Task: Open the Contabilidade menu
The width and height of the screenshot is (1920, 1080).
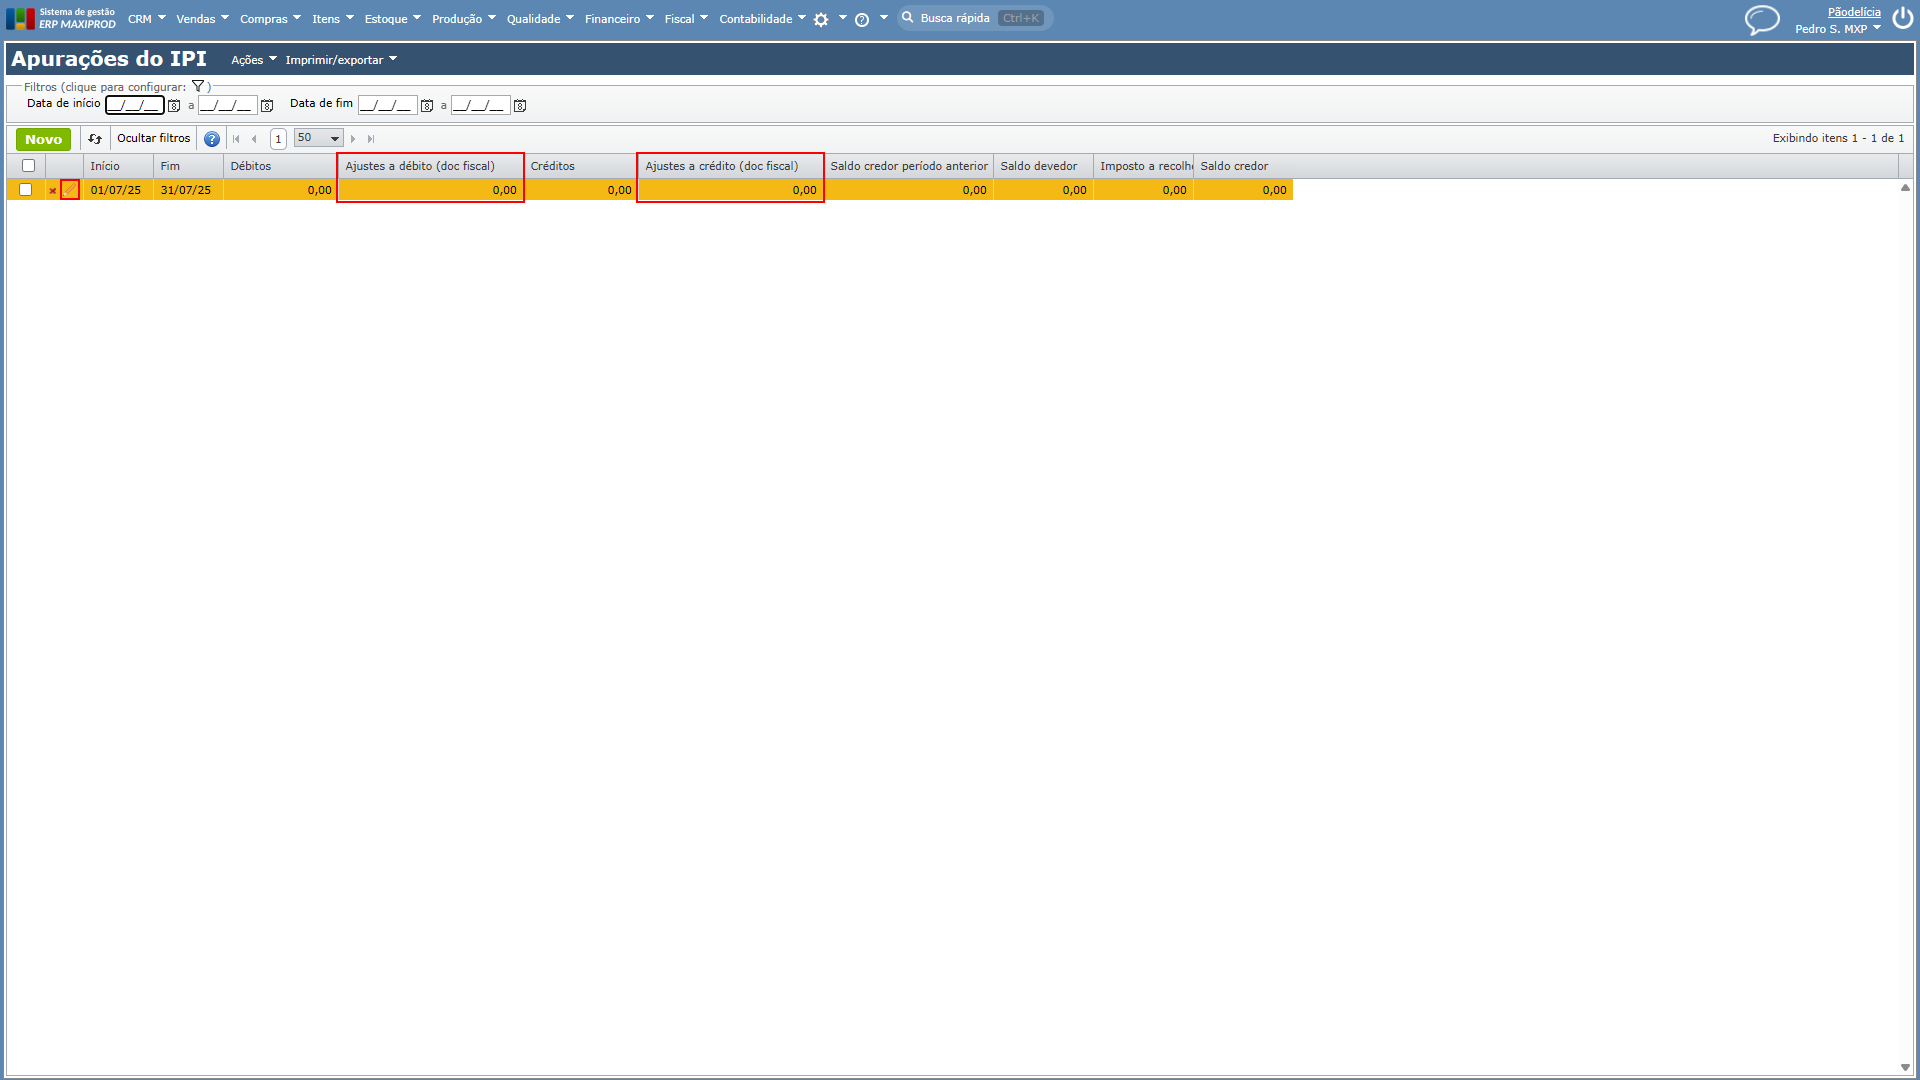Action: [x=762, y=19]
